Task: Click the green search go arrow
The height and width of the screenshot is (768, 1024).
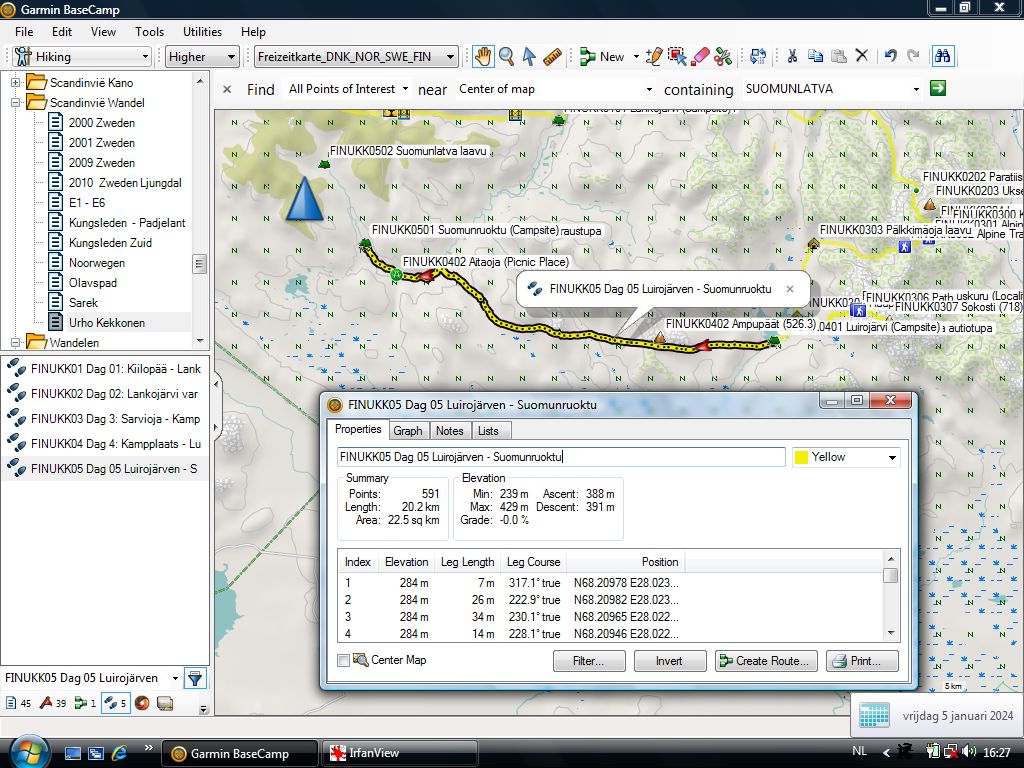Action: pos(937,89)
